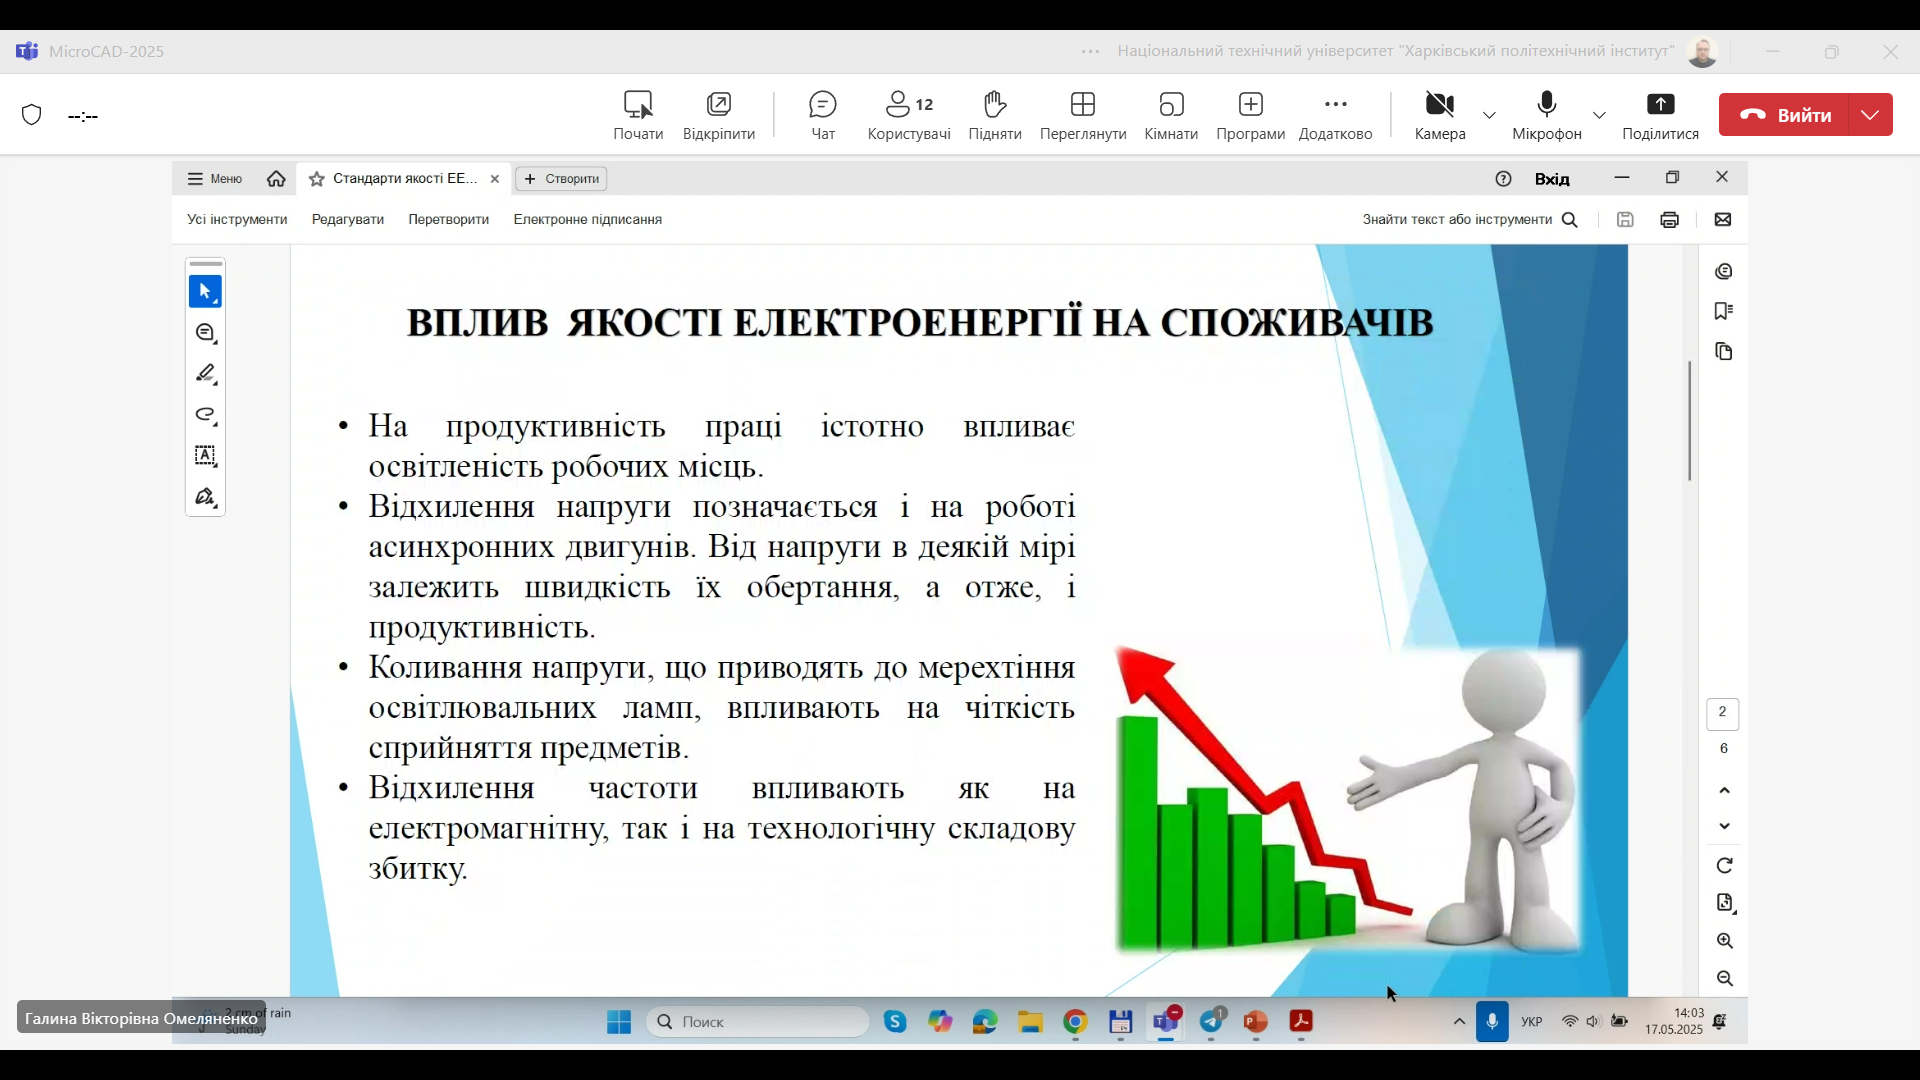Screen dimensions: 1920x1080
Task: Click the PDF viewer vertical scrollbar
Action: tap(1690, 422)
